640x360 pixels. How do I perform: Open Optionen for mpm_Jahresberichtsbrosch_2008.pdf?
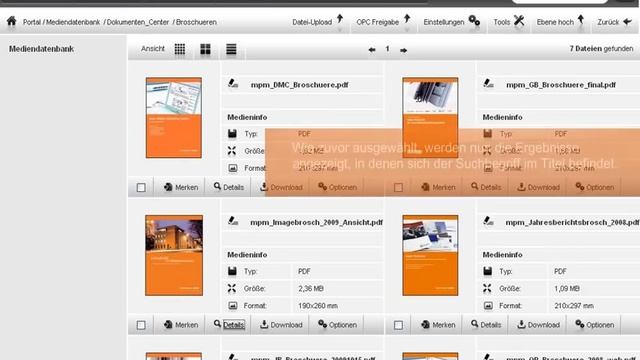click(x=595, y=325)
